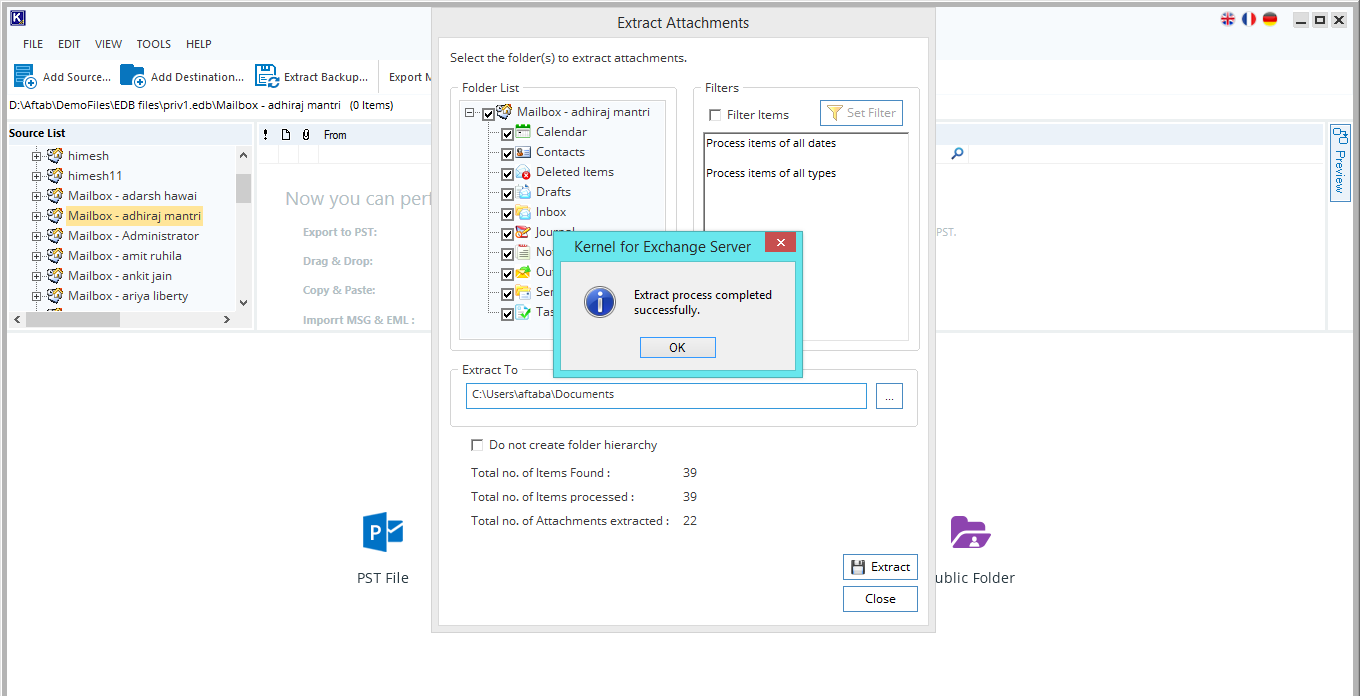
Task: Uncheck the Mailbox - adhiraj mantri root checkbox
Action: [x=488, y=114]
